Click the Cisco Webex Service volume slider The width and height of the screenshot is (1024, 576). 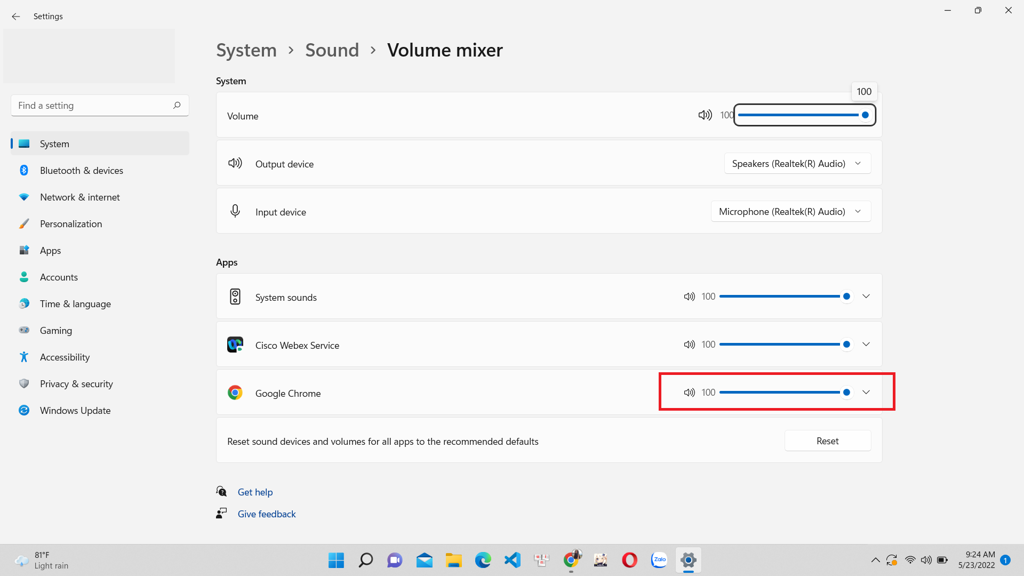(785, 344)
